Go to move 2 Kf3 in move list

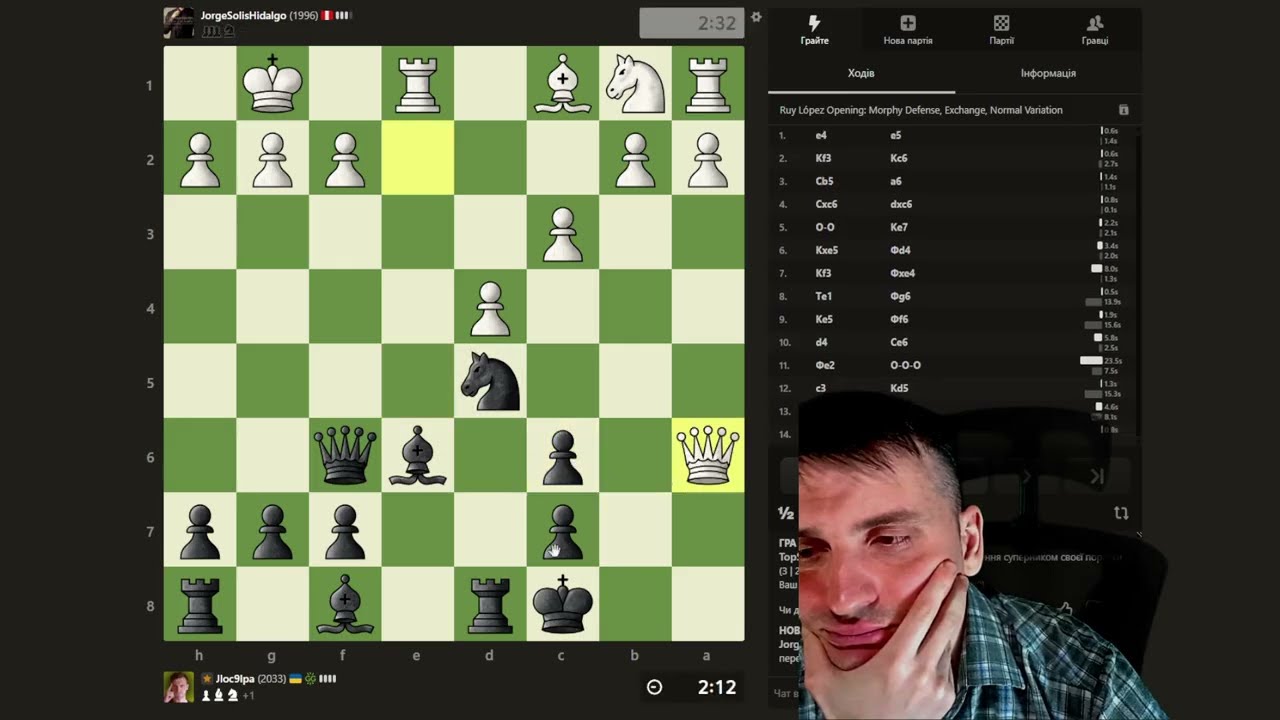pyautogui.click(x=823, y=158)
